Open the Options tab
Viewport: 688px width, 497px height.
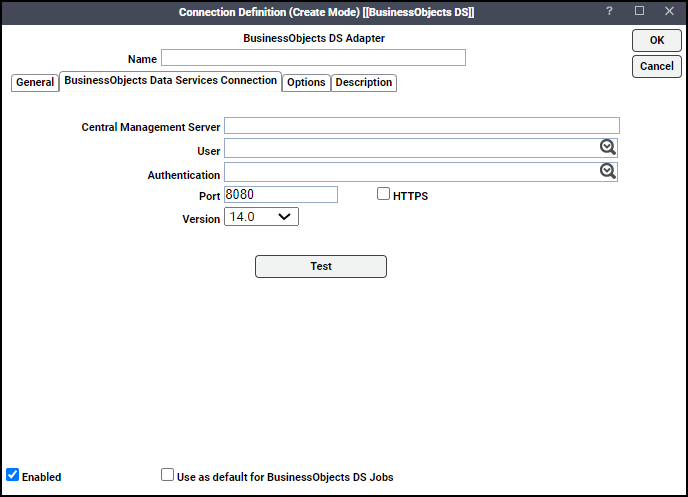(306, 82)
